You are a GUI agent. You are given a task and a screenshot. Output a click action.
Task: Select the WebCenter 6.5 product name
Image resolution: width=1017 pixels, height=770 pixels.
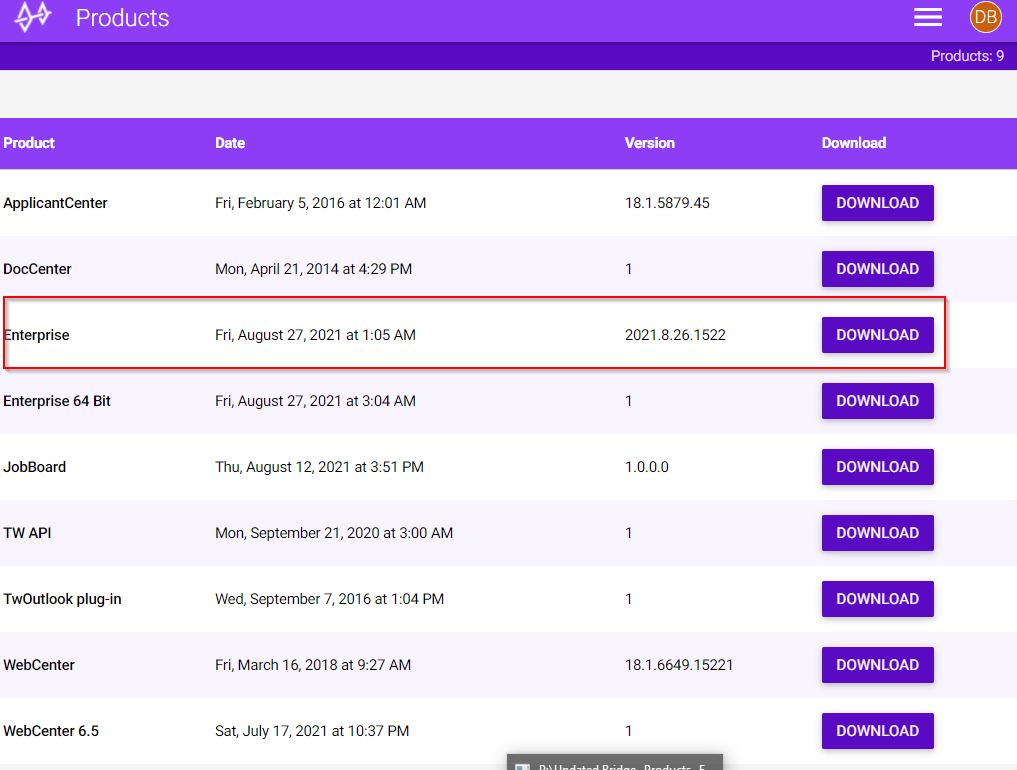coord(51,731)
